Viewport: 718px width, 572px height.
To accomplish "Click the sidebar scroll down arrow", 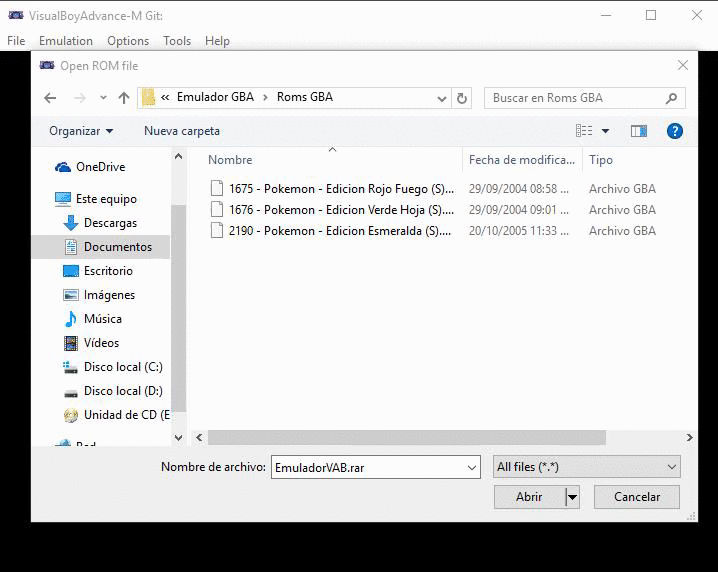I will tap(179, 438).
